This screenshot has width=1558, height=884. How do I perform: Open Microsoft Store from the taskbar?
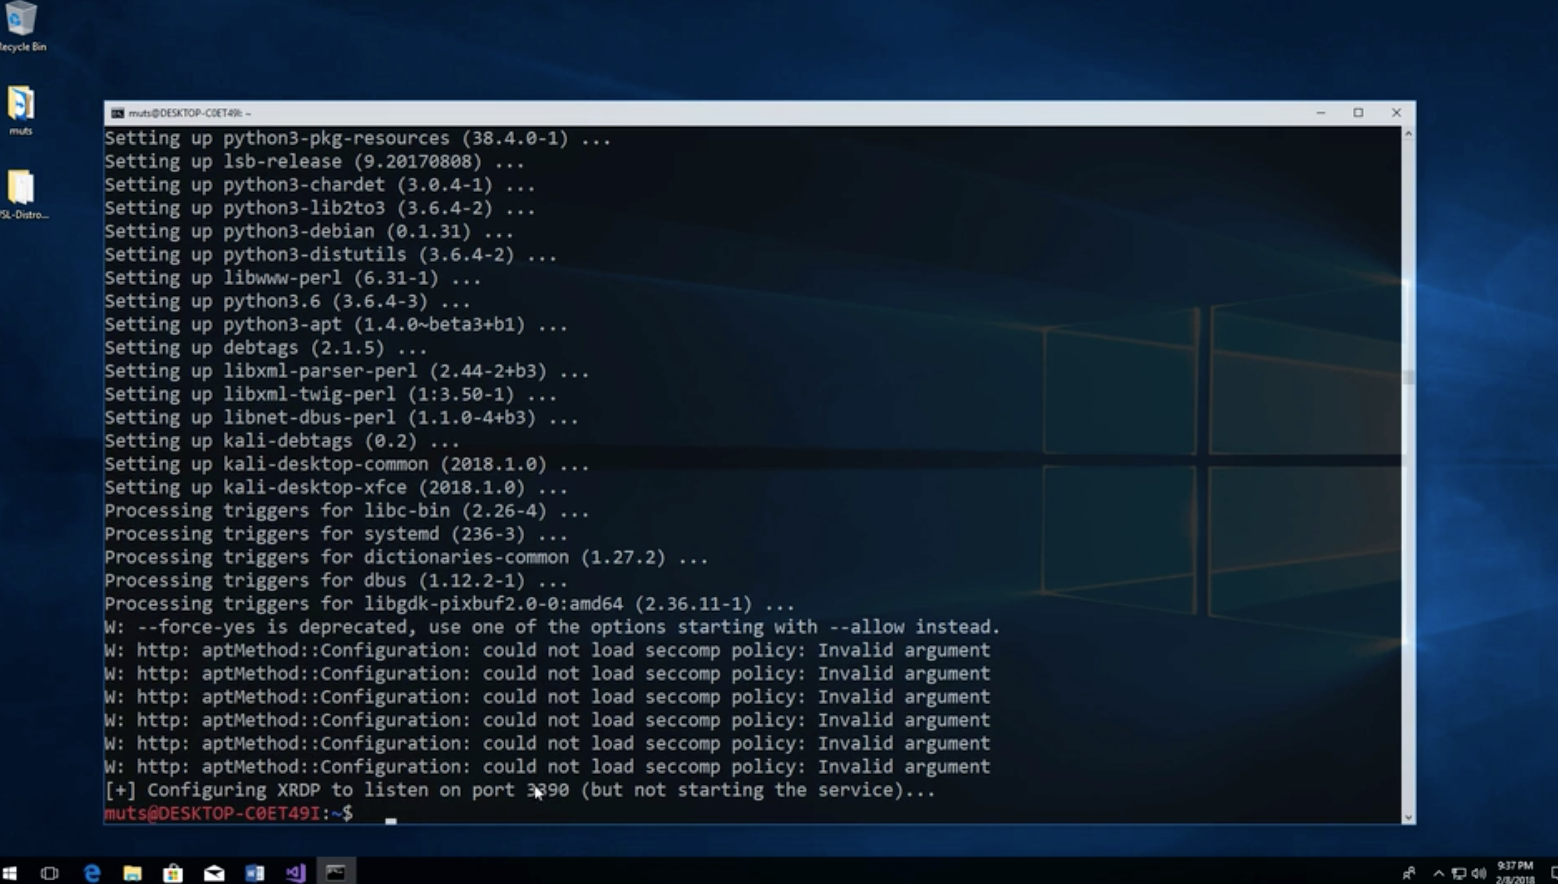(173, 873)
